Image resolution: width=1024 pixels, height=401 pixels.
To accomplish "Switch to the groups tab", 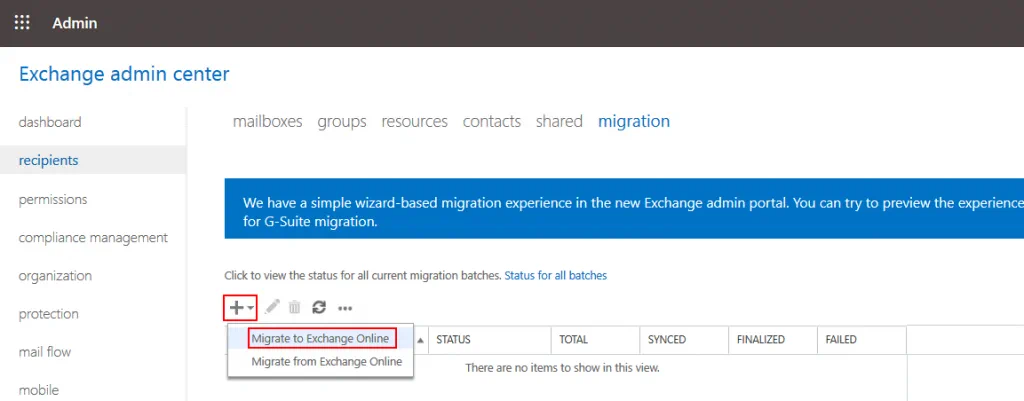I will click(342, 121).
